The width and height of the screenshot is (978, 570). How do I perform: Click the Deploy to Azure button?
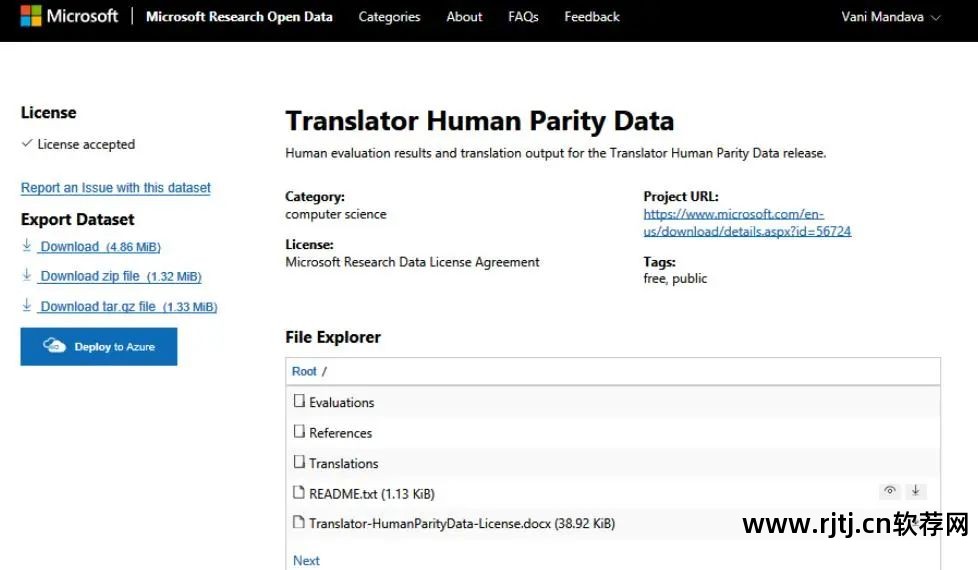pos(99,347)
